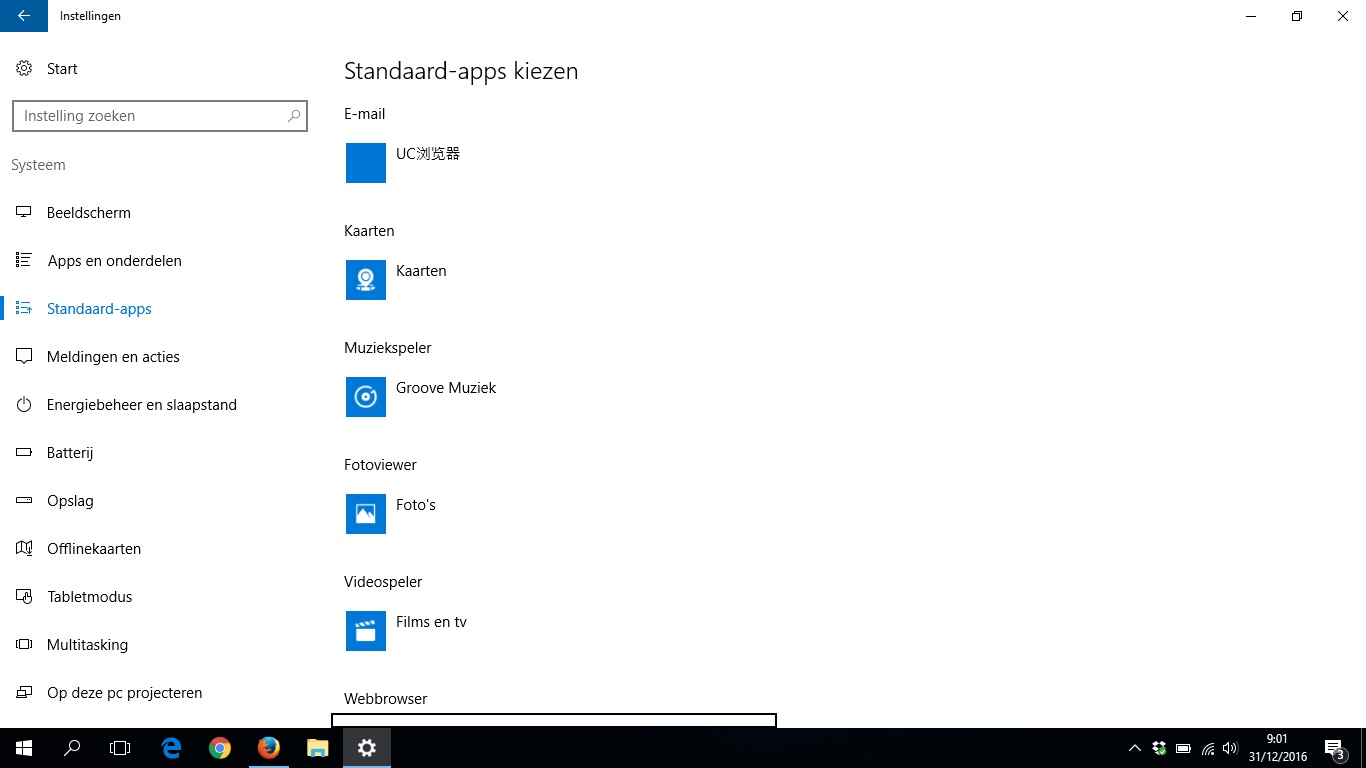
Task: Click the Standaard-apps kiezen heading
Action: [x=461, y=71]
